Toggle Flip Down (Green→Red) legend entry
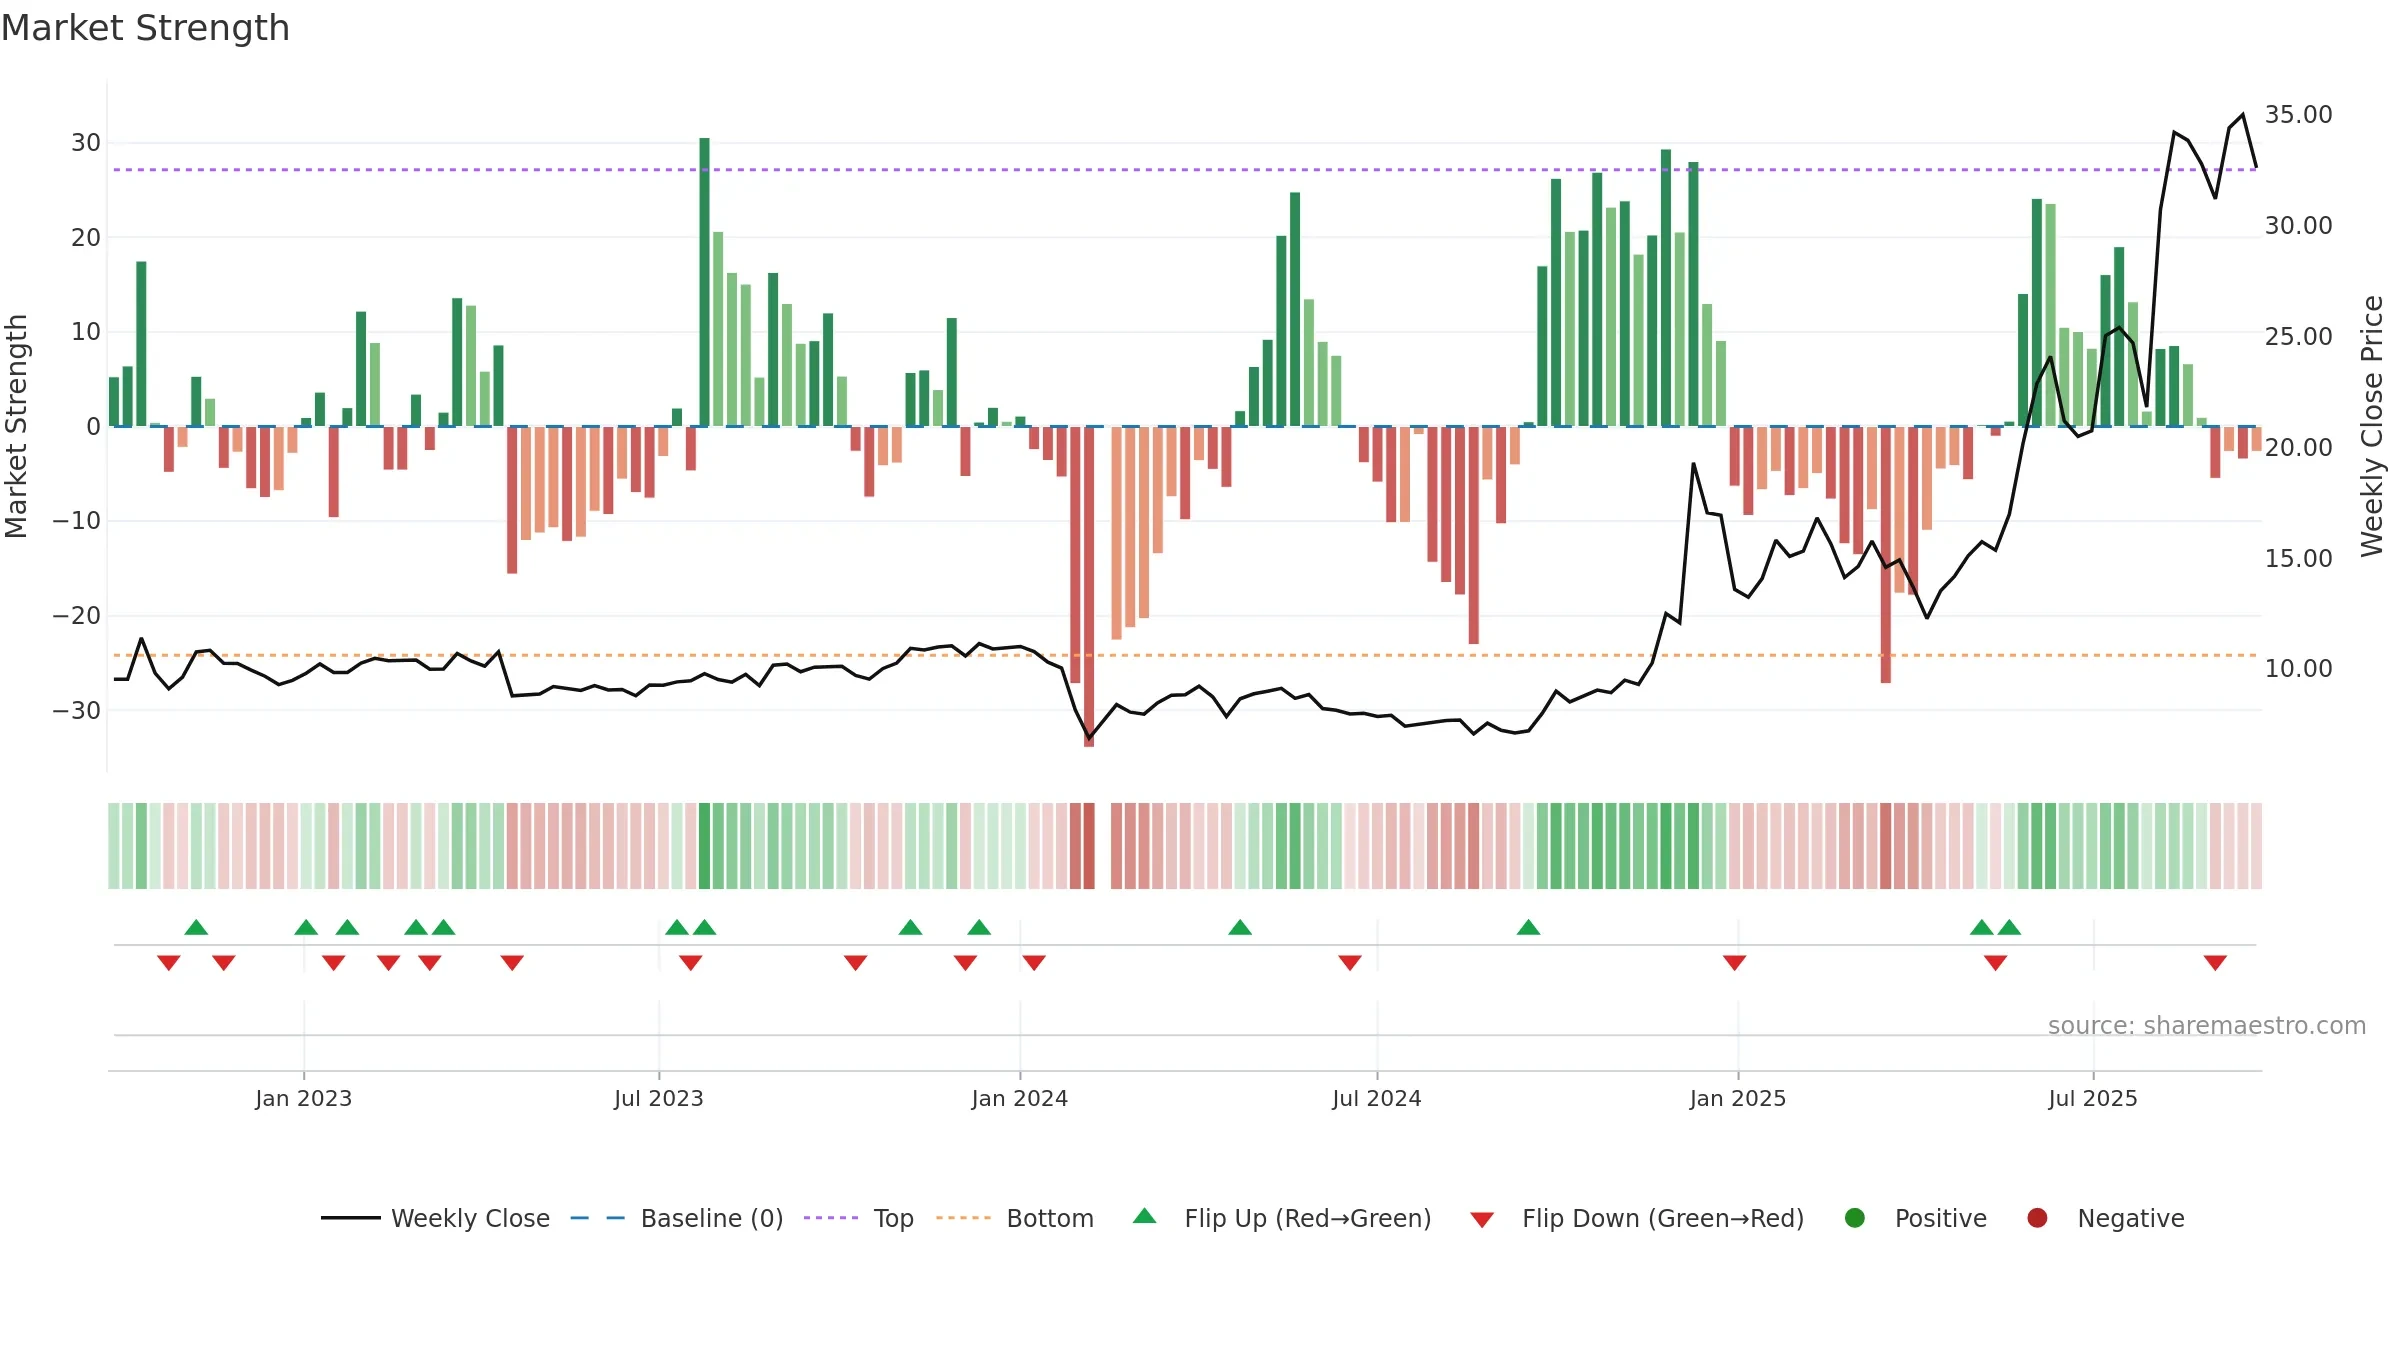2400x1350 pixels. (1637, 1218)
